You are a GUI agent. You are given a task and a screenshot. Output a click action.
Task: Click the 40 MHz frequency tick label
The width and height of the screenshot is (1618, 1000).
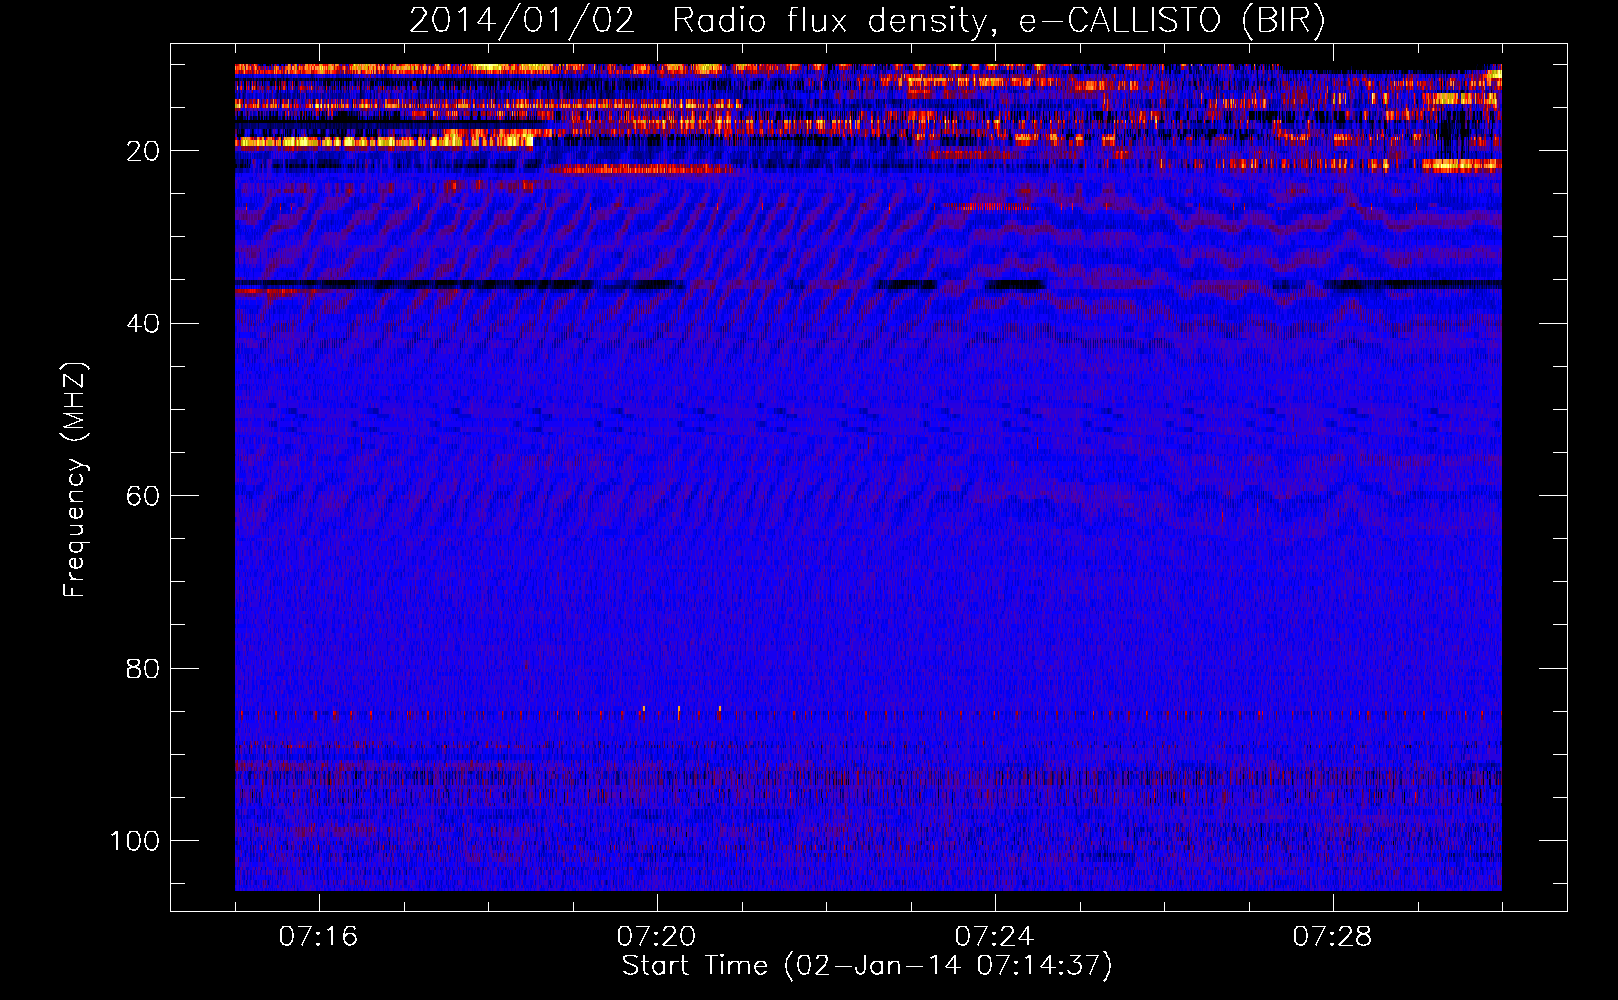(143, 324)
